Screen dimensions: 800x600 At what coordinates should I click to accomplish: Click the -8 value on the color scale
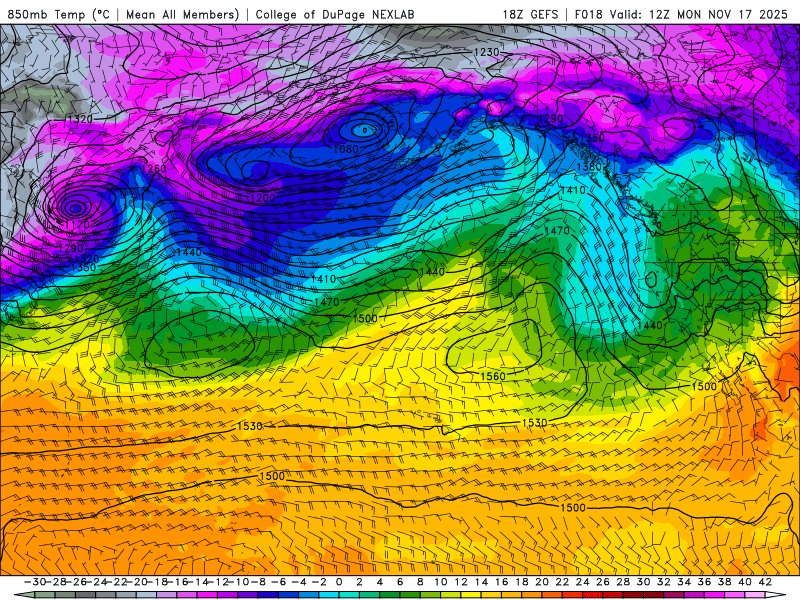point(259,582)
